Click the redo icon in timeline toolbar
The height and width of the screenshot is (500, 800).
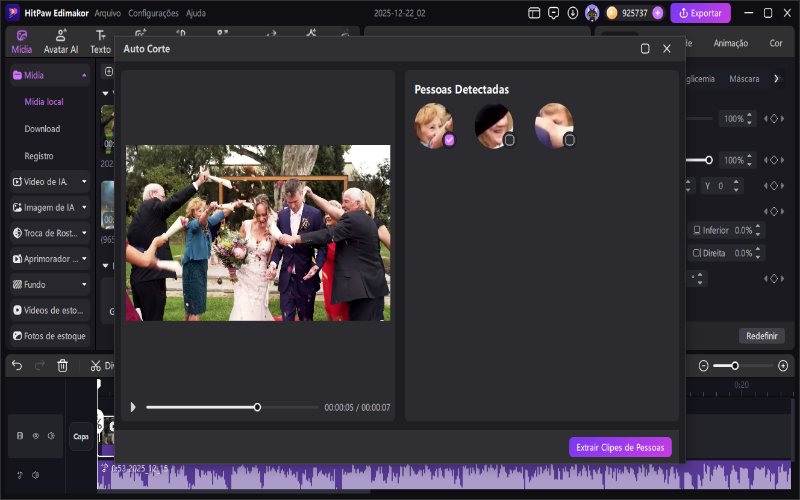39,365
